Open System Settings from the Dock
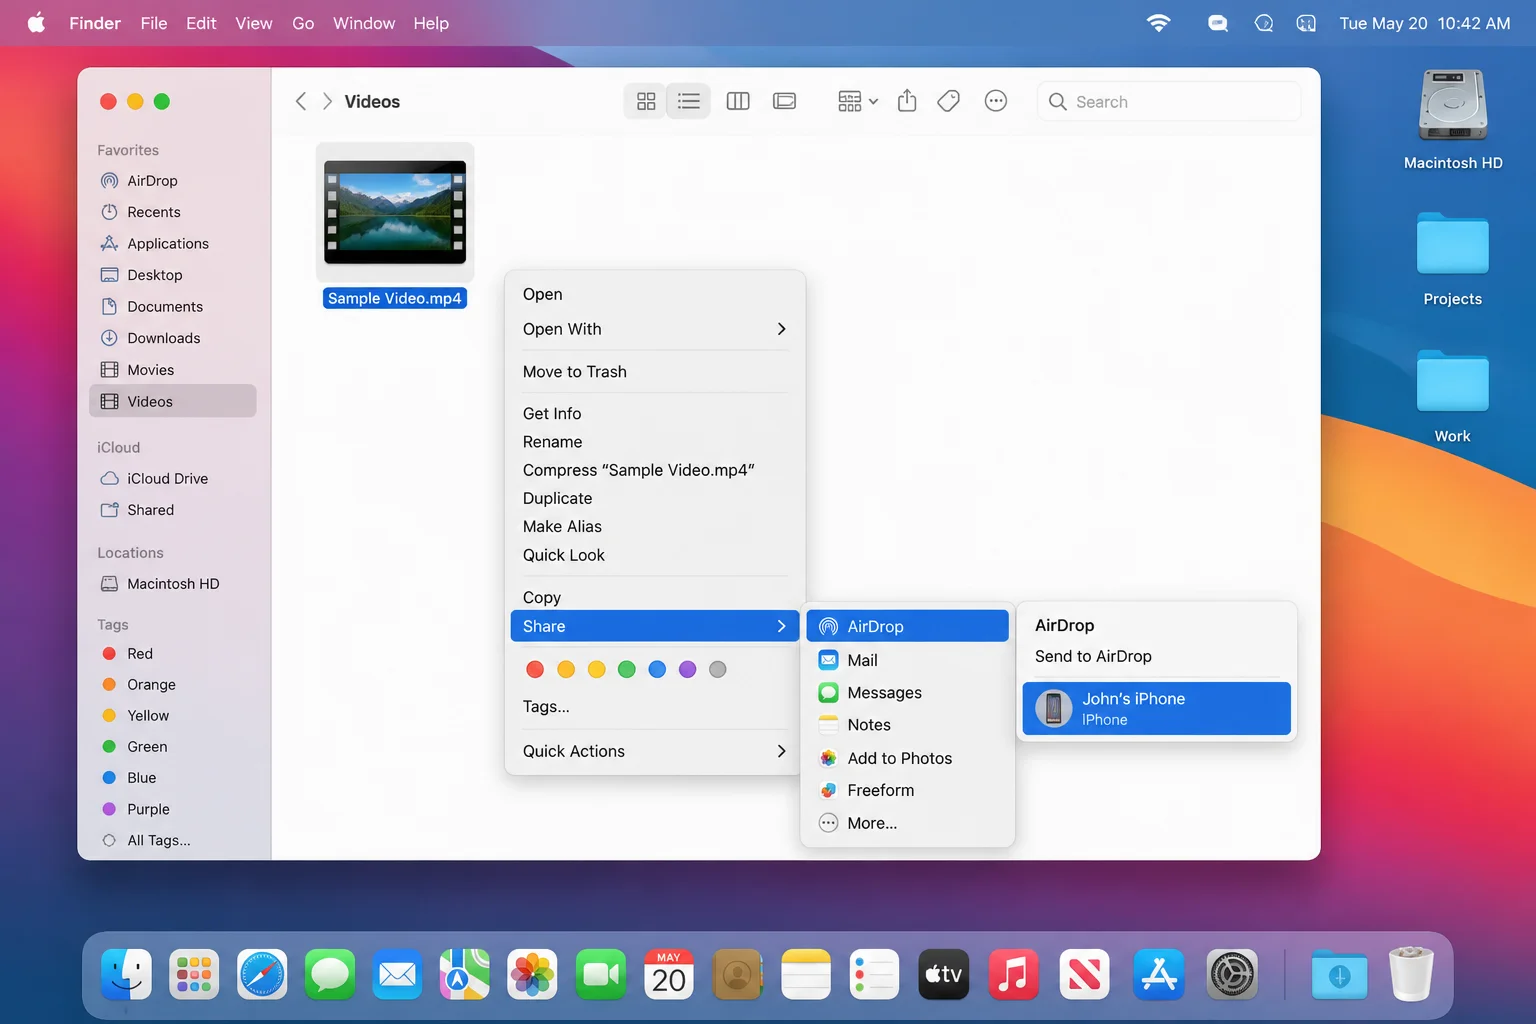This screenshot has width=1536, height=1024. (x=1232, y=974)
